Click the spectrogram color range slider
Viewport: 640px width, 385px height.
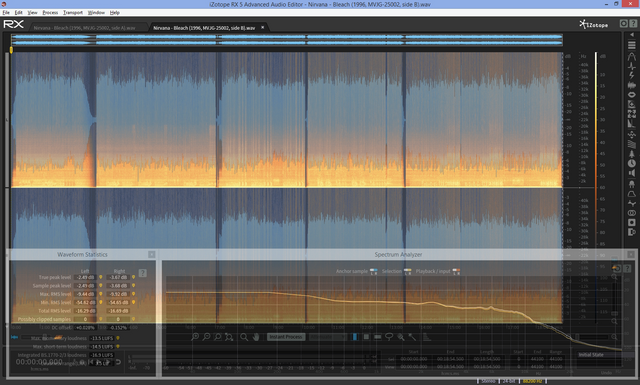coord(596,188)
